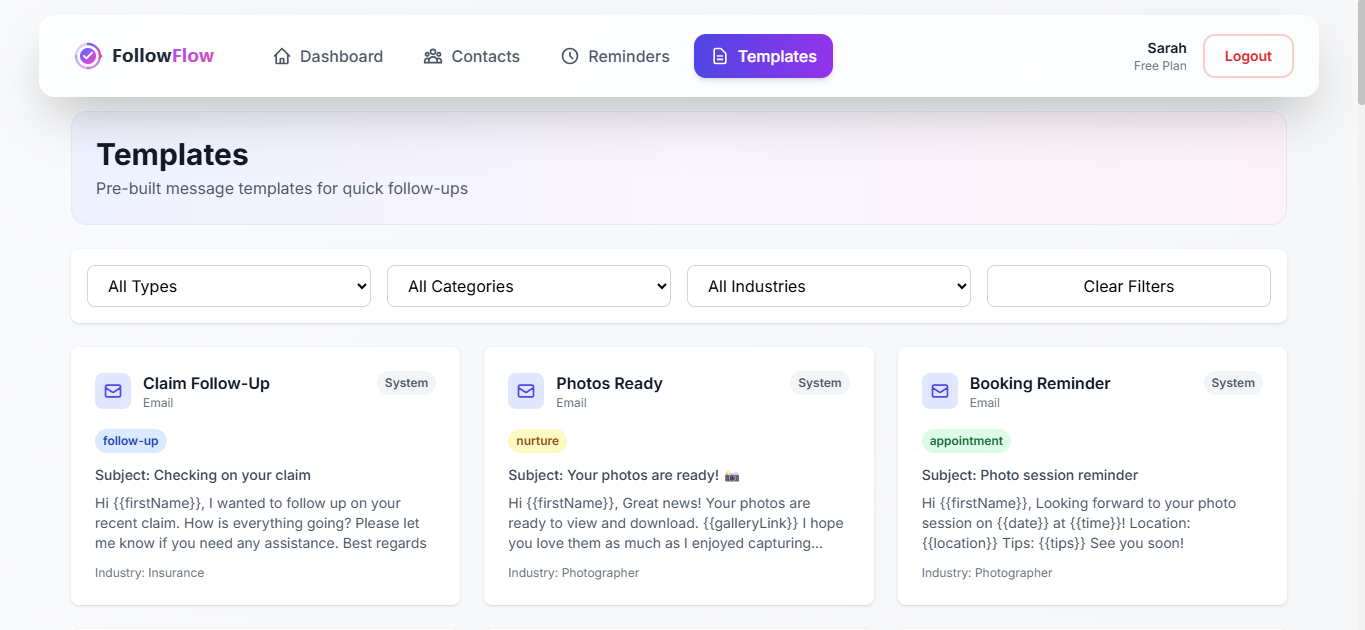The width and height of the screenshot is (1365, 630).
Task: Select the follow-up tag on Claim Follow-Up
Action: [x=130, y=440]
